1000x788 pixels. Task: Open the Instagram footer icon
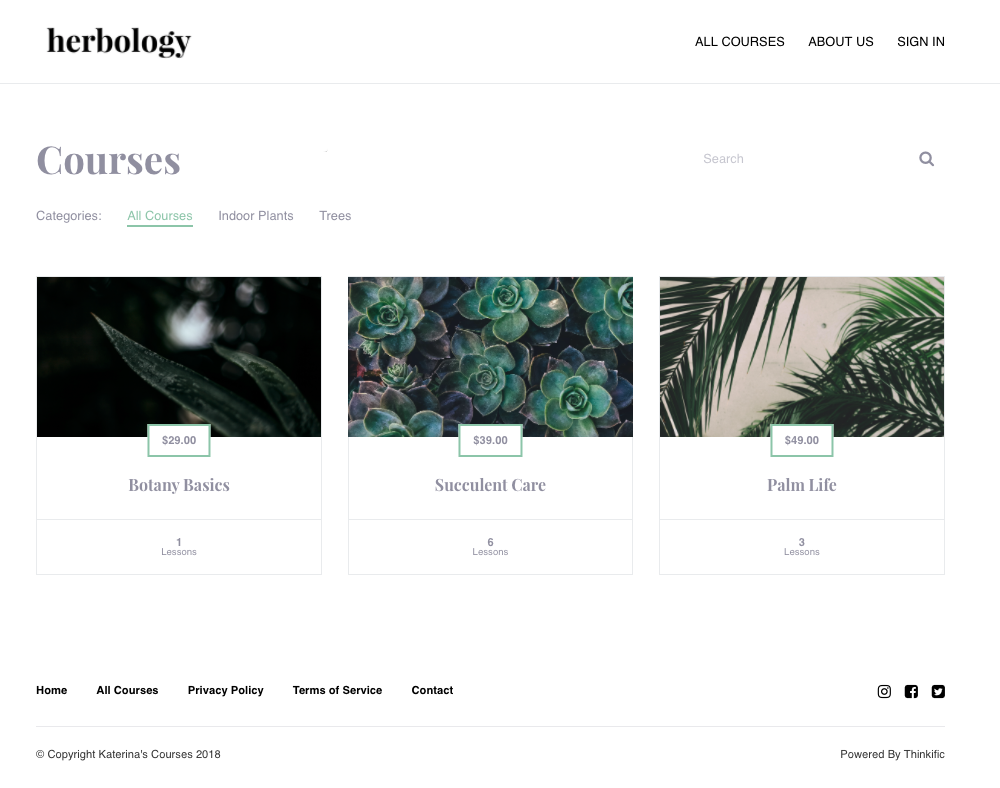click(884, 691)
